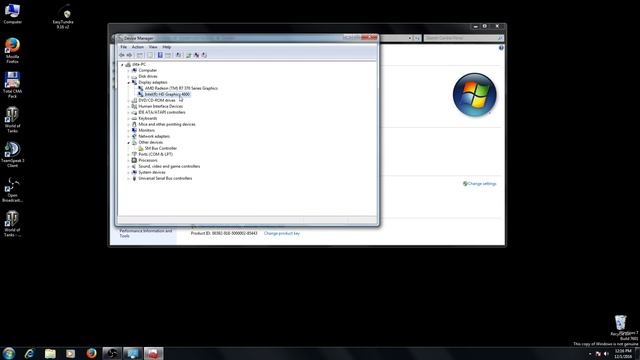Screen dimensions: 640x360
Task: Collapse the Other devices category arrow
Action: (x=128, y=142)
